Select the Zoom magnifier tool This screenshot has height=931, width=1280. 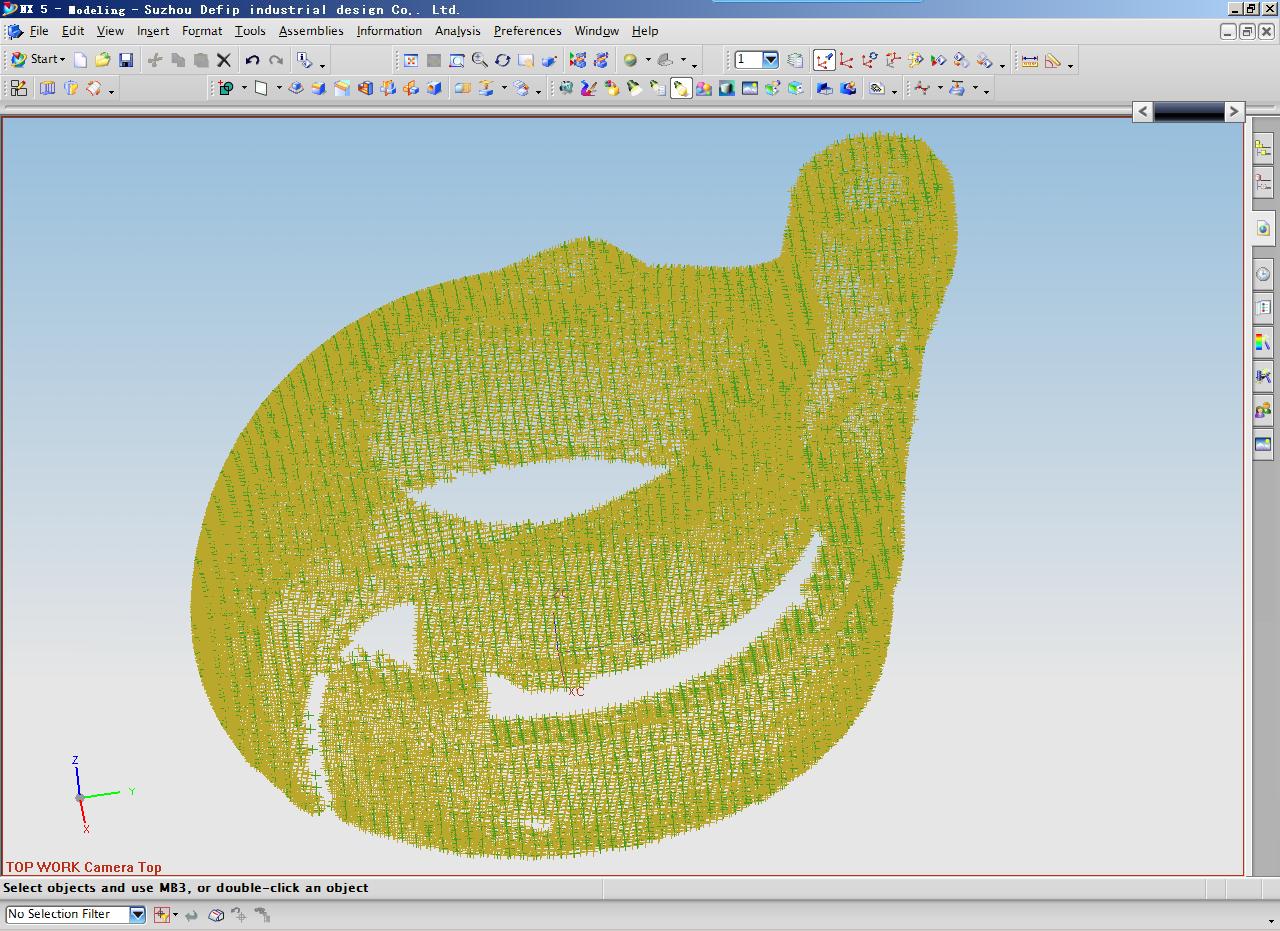click(x=480, y=60)
